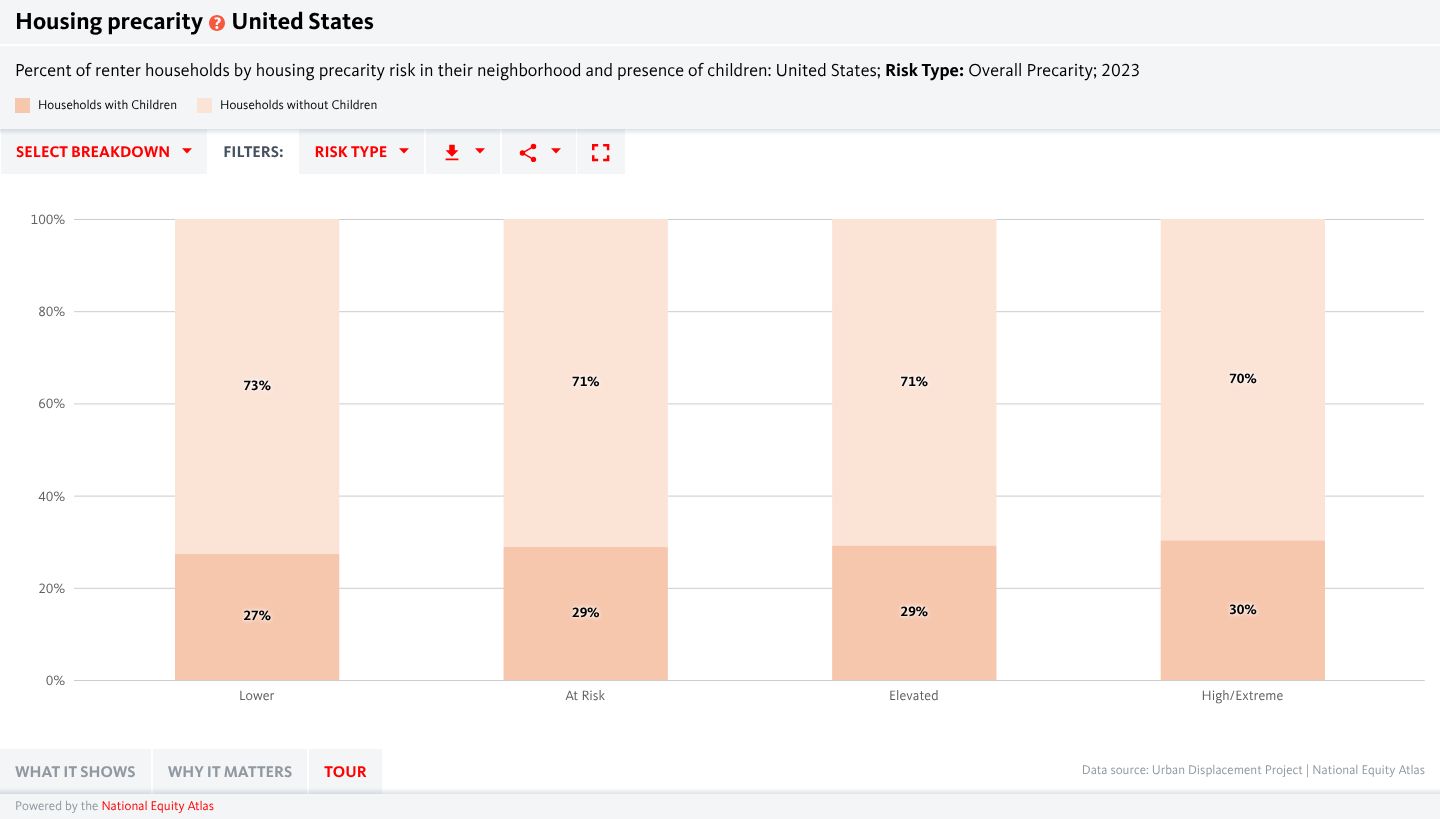Image resolution: width=1440 pixels, height=819 pixels.
Task: Select the 27% segment in the Lower bar
Action: pos(257,615)
